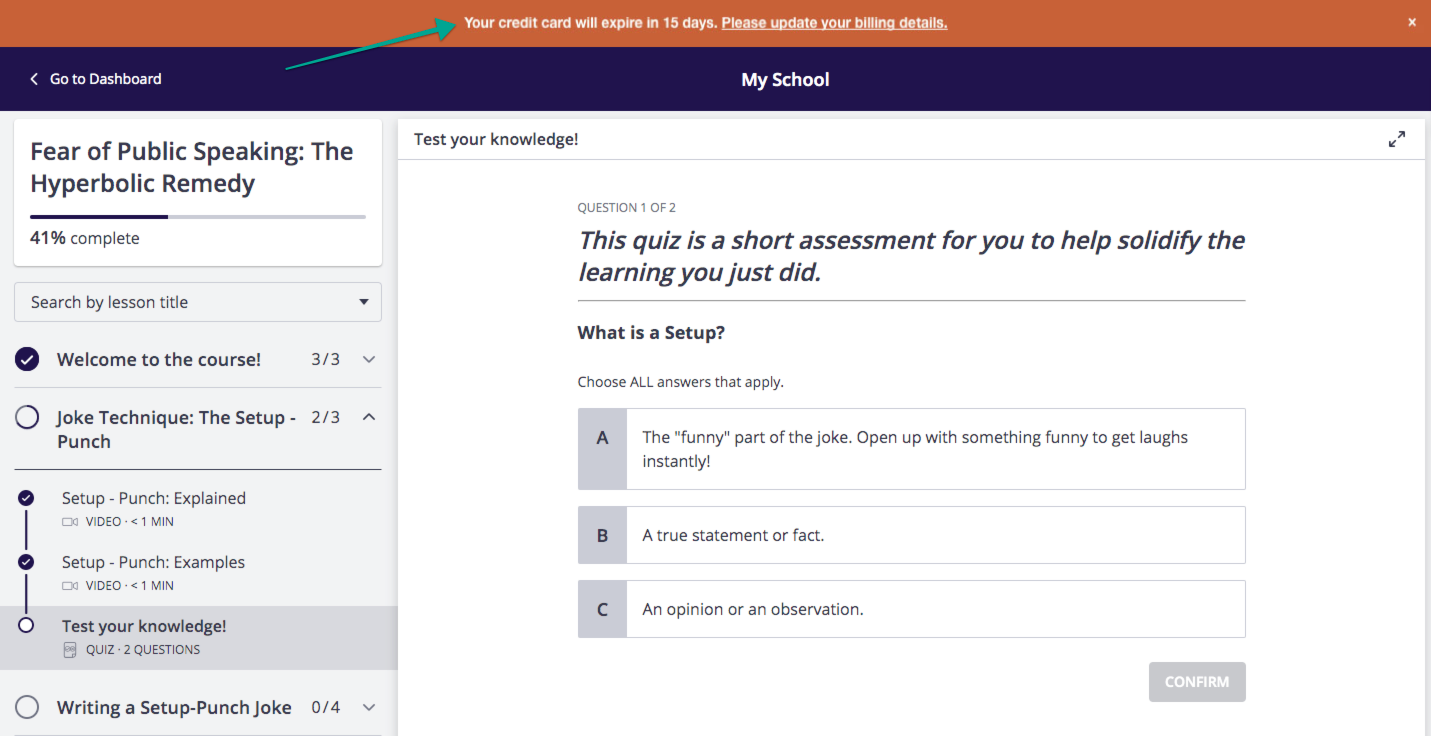This screenshot has width=1431, height=736.
Task: Click the completed marker for Setup - Punch: Examples
Action: pyautogui.click(x=26, y=562)
